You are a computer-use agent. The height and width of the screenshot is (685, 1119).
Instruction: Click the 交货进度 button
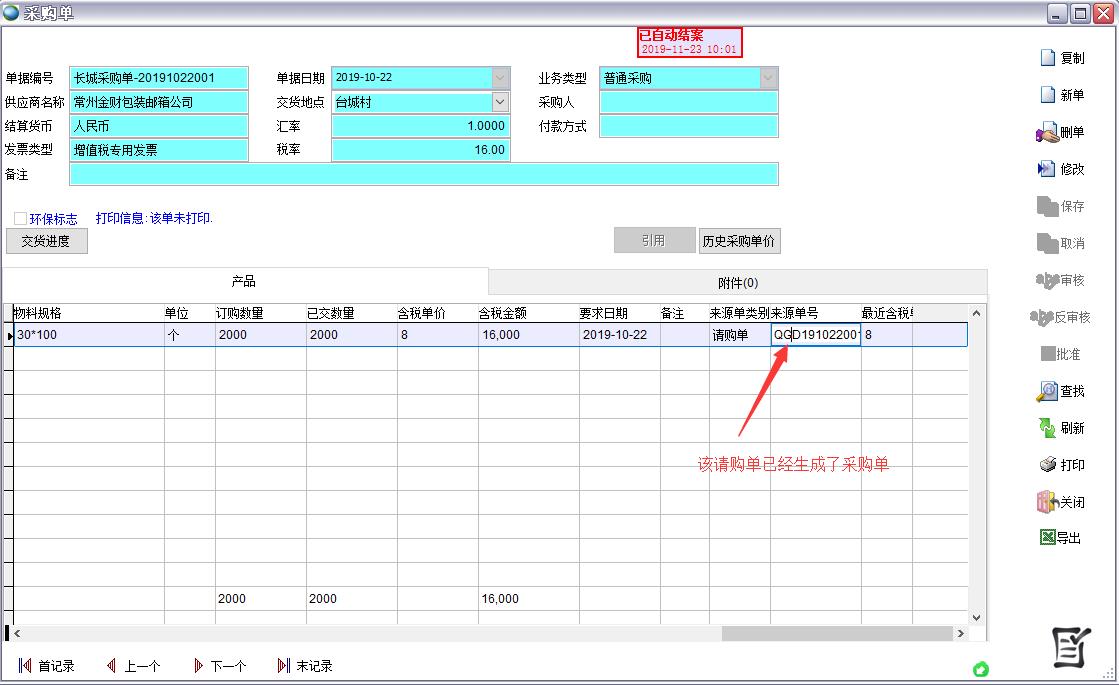pos(46,241)
